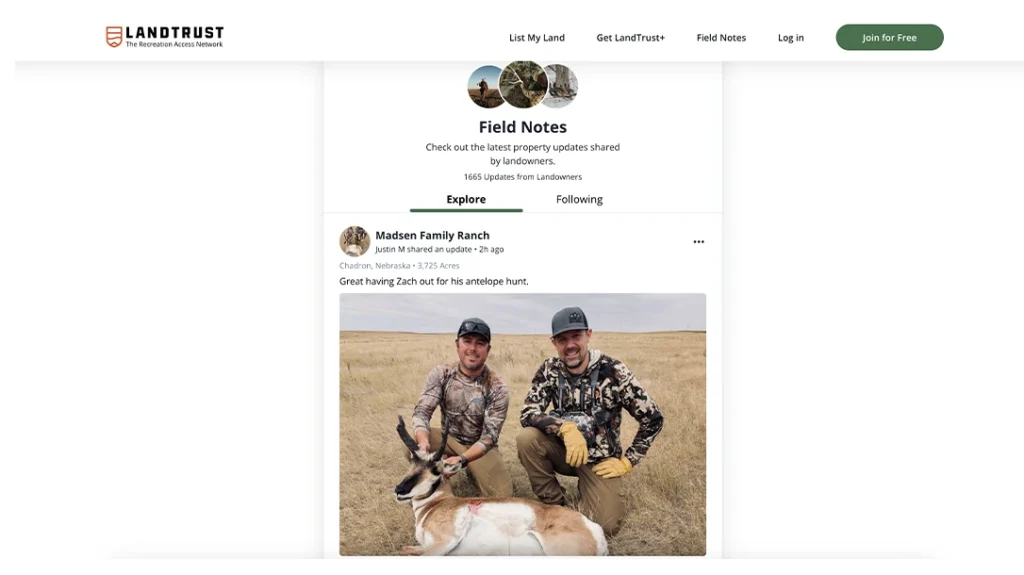Click the LandTrust shield logo icon
1024x575 pixels.
coord(114,37)
